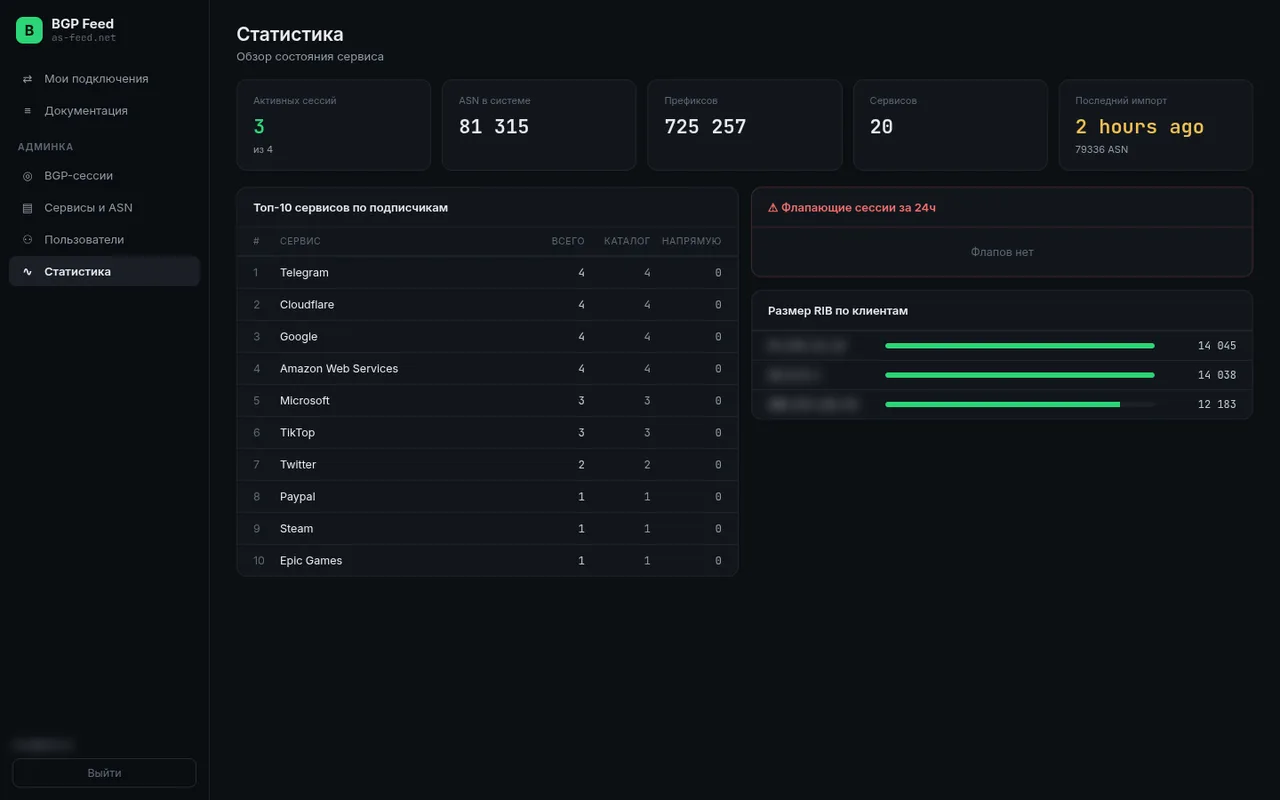
Task: Click the Paypal service name
Action: pyautogui.click(x=297, y=497)
